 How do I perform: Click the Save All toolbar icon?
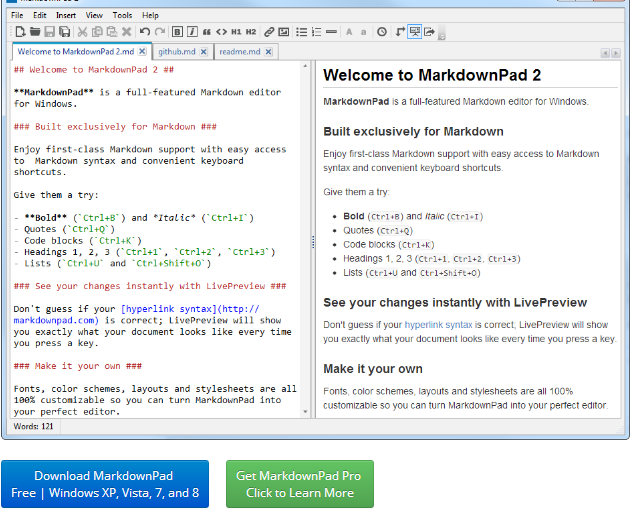tap(64, 32)
